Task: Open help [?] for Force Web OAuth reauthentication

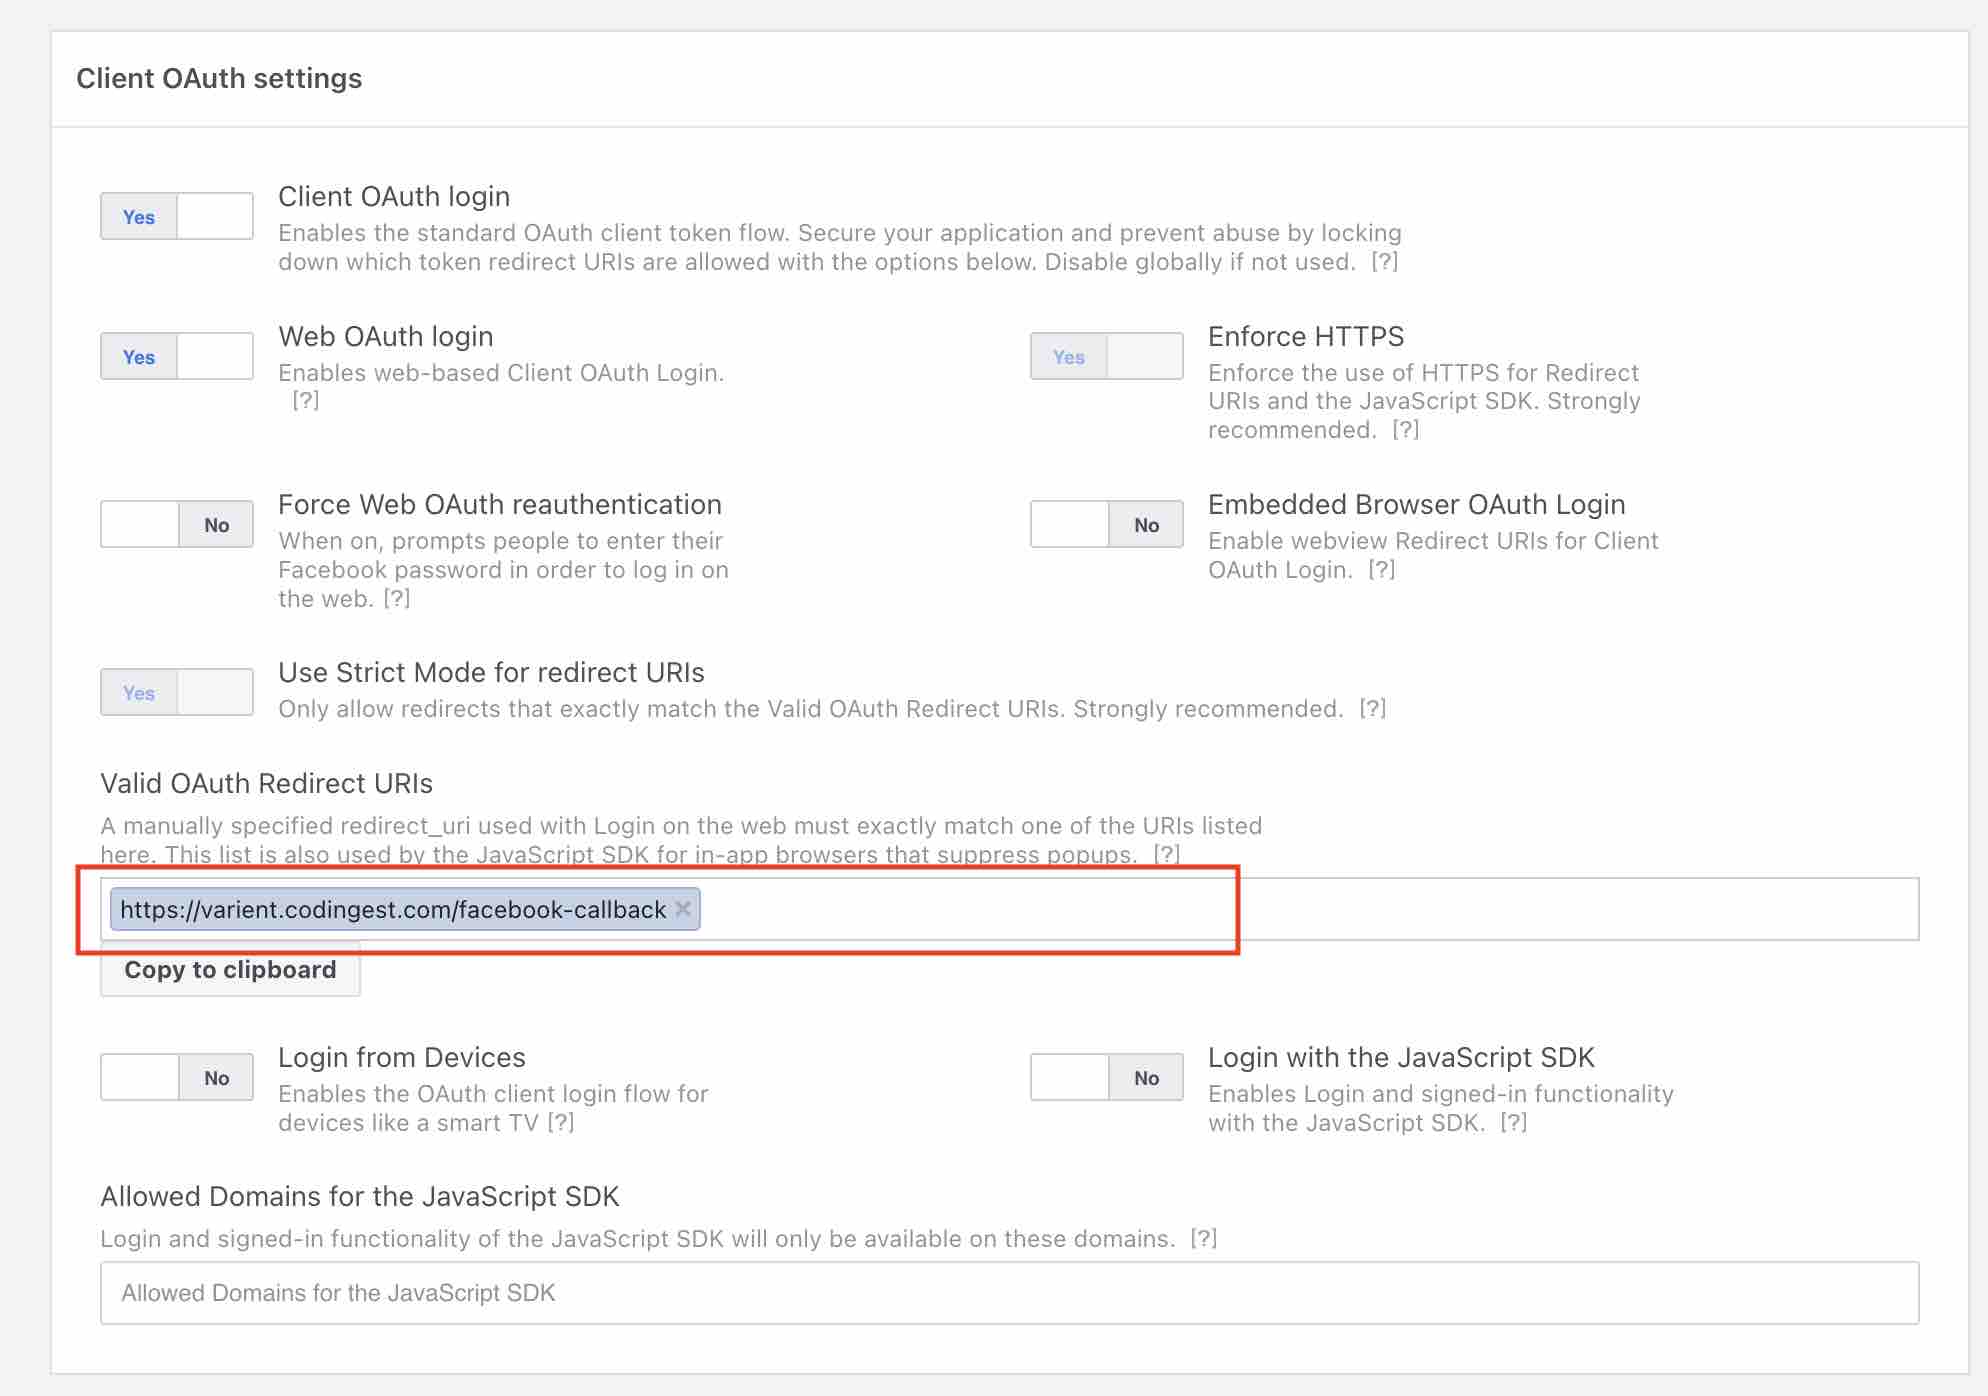Action: [396, 599]
